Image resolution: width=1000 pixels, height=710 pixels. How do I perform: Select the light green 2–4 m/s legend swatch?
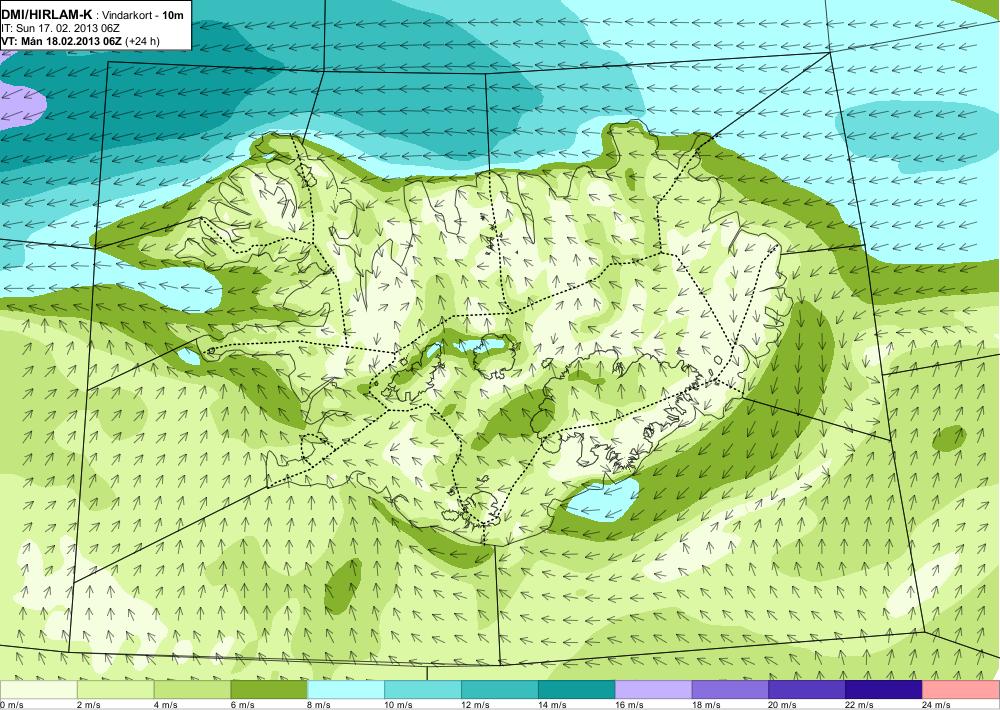pos(115,690)
